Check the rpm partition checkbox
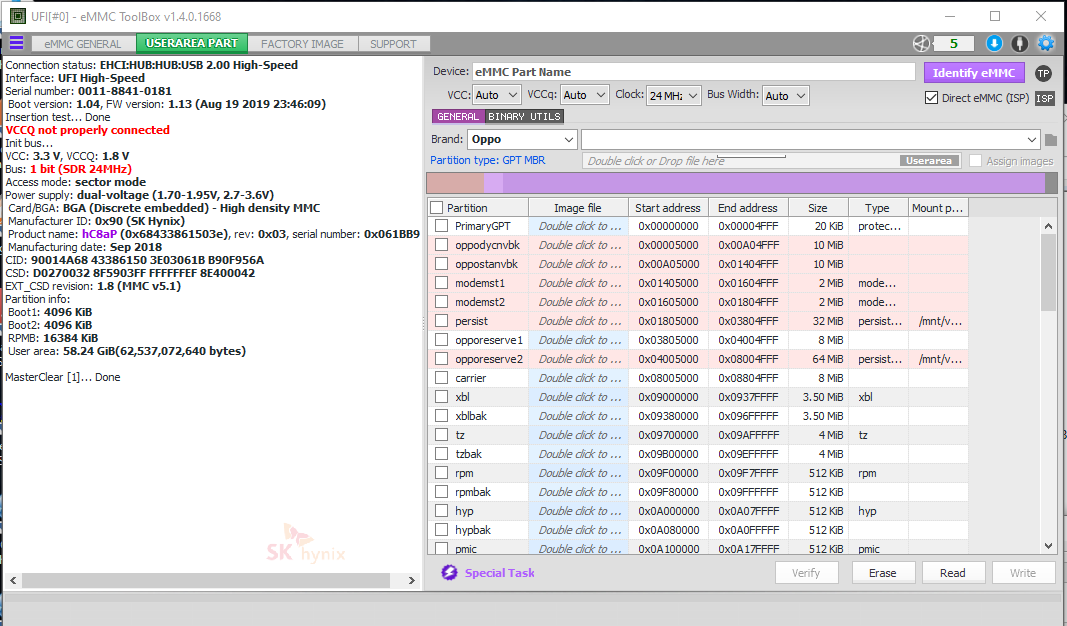The height and width of the screenshot is (626, 1067). tap(442, 473)
